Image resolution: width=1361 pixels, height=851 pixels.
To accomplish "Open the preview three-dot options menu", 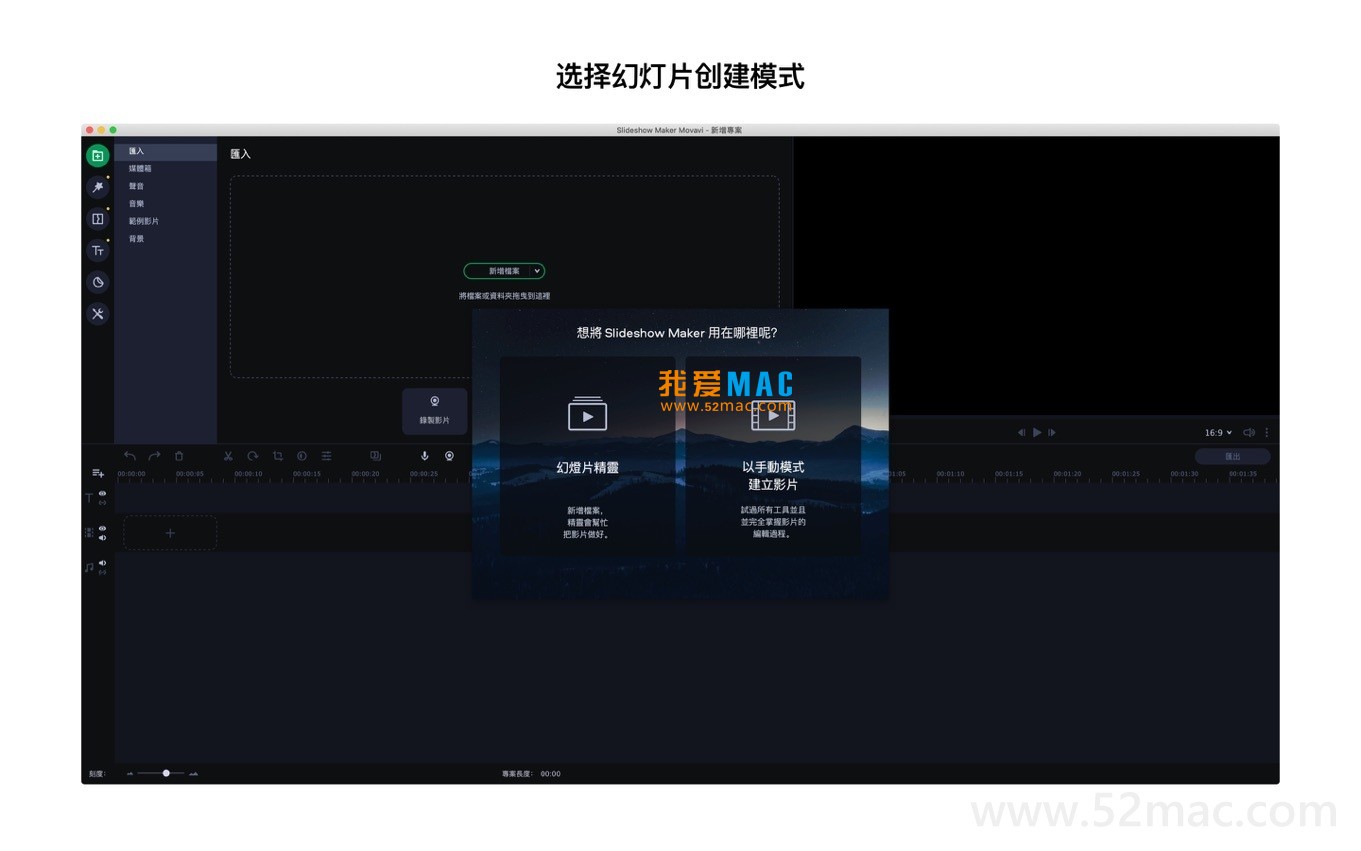I will pos(1267,433).
